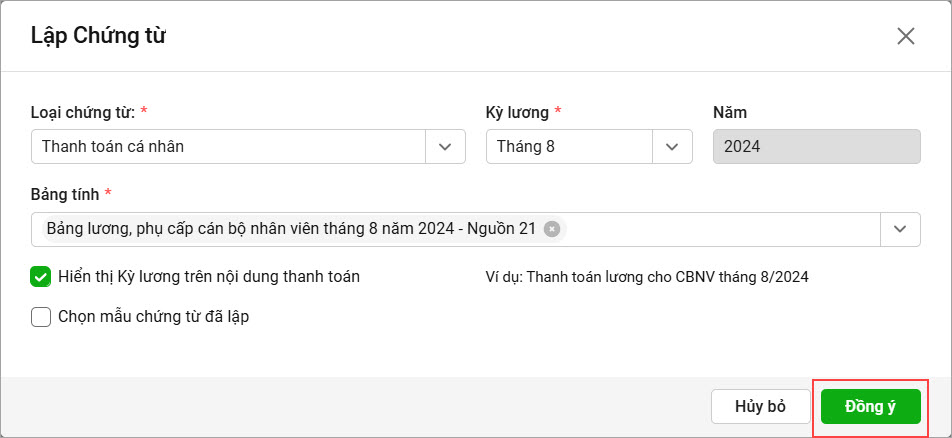Focus the empty area of Bảng tính box

722,229
